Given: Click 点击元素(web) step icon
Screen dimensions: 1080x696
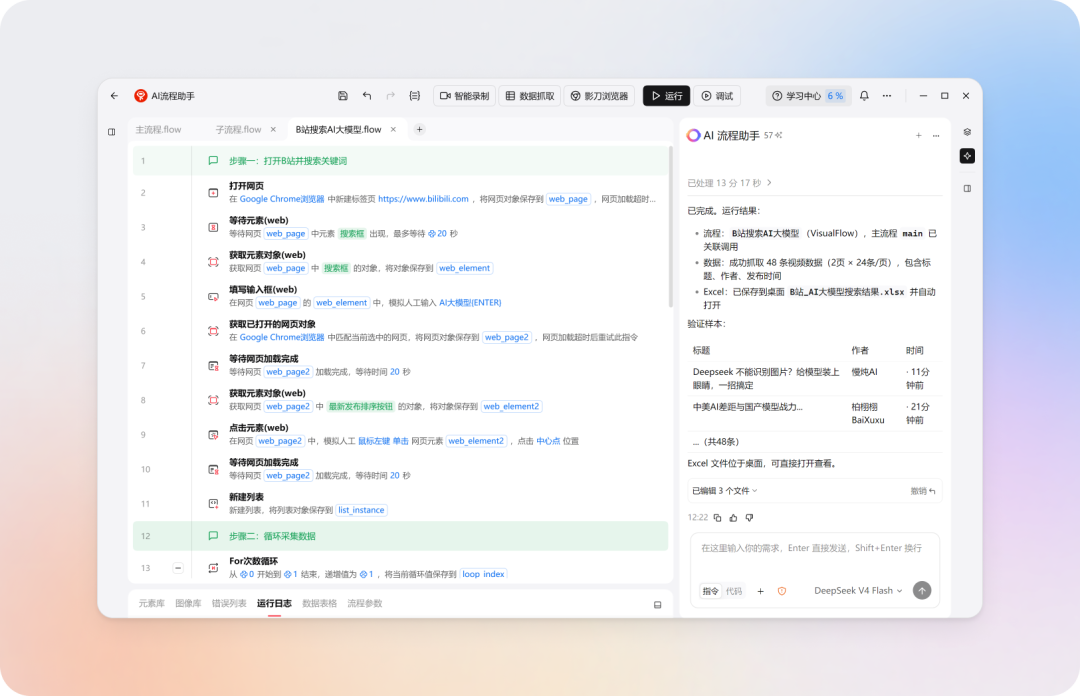Looking at the screenshot, I should point(214,435).
